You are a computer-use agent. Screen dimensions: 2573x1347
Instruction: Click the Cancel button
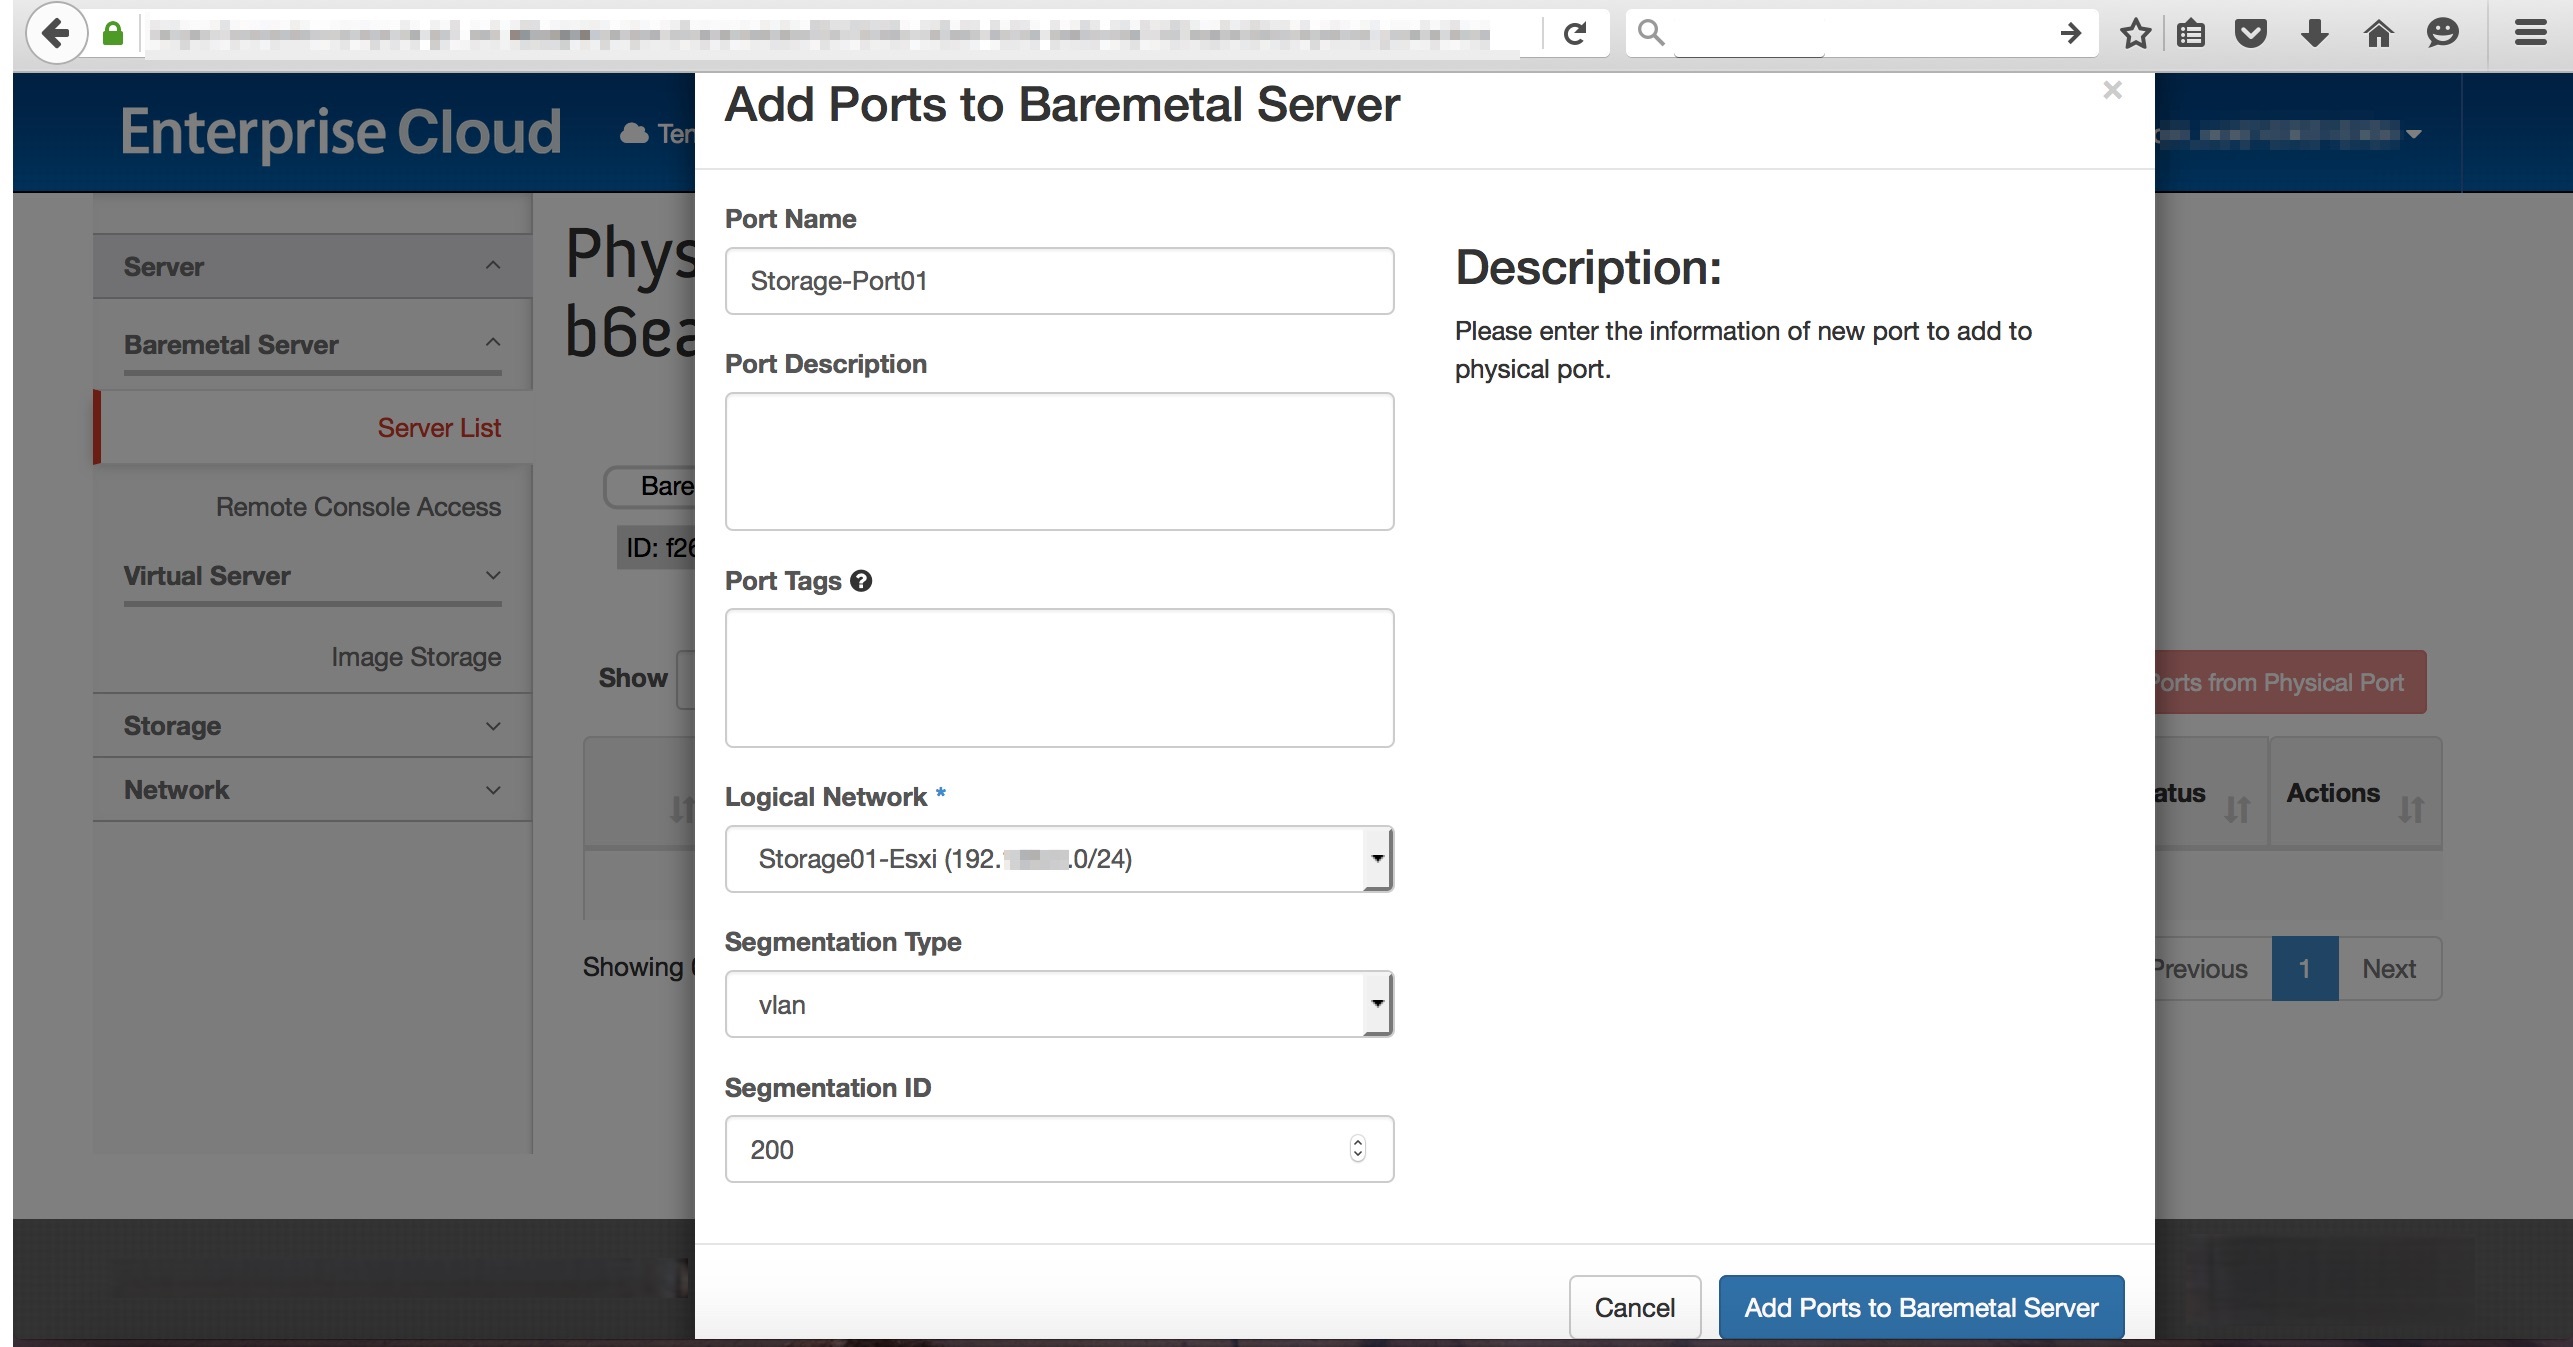point(1634,1307)
